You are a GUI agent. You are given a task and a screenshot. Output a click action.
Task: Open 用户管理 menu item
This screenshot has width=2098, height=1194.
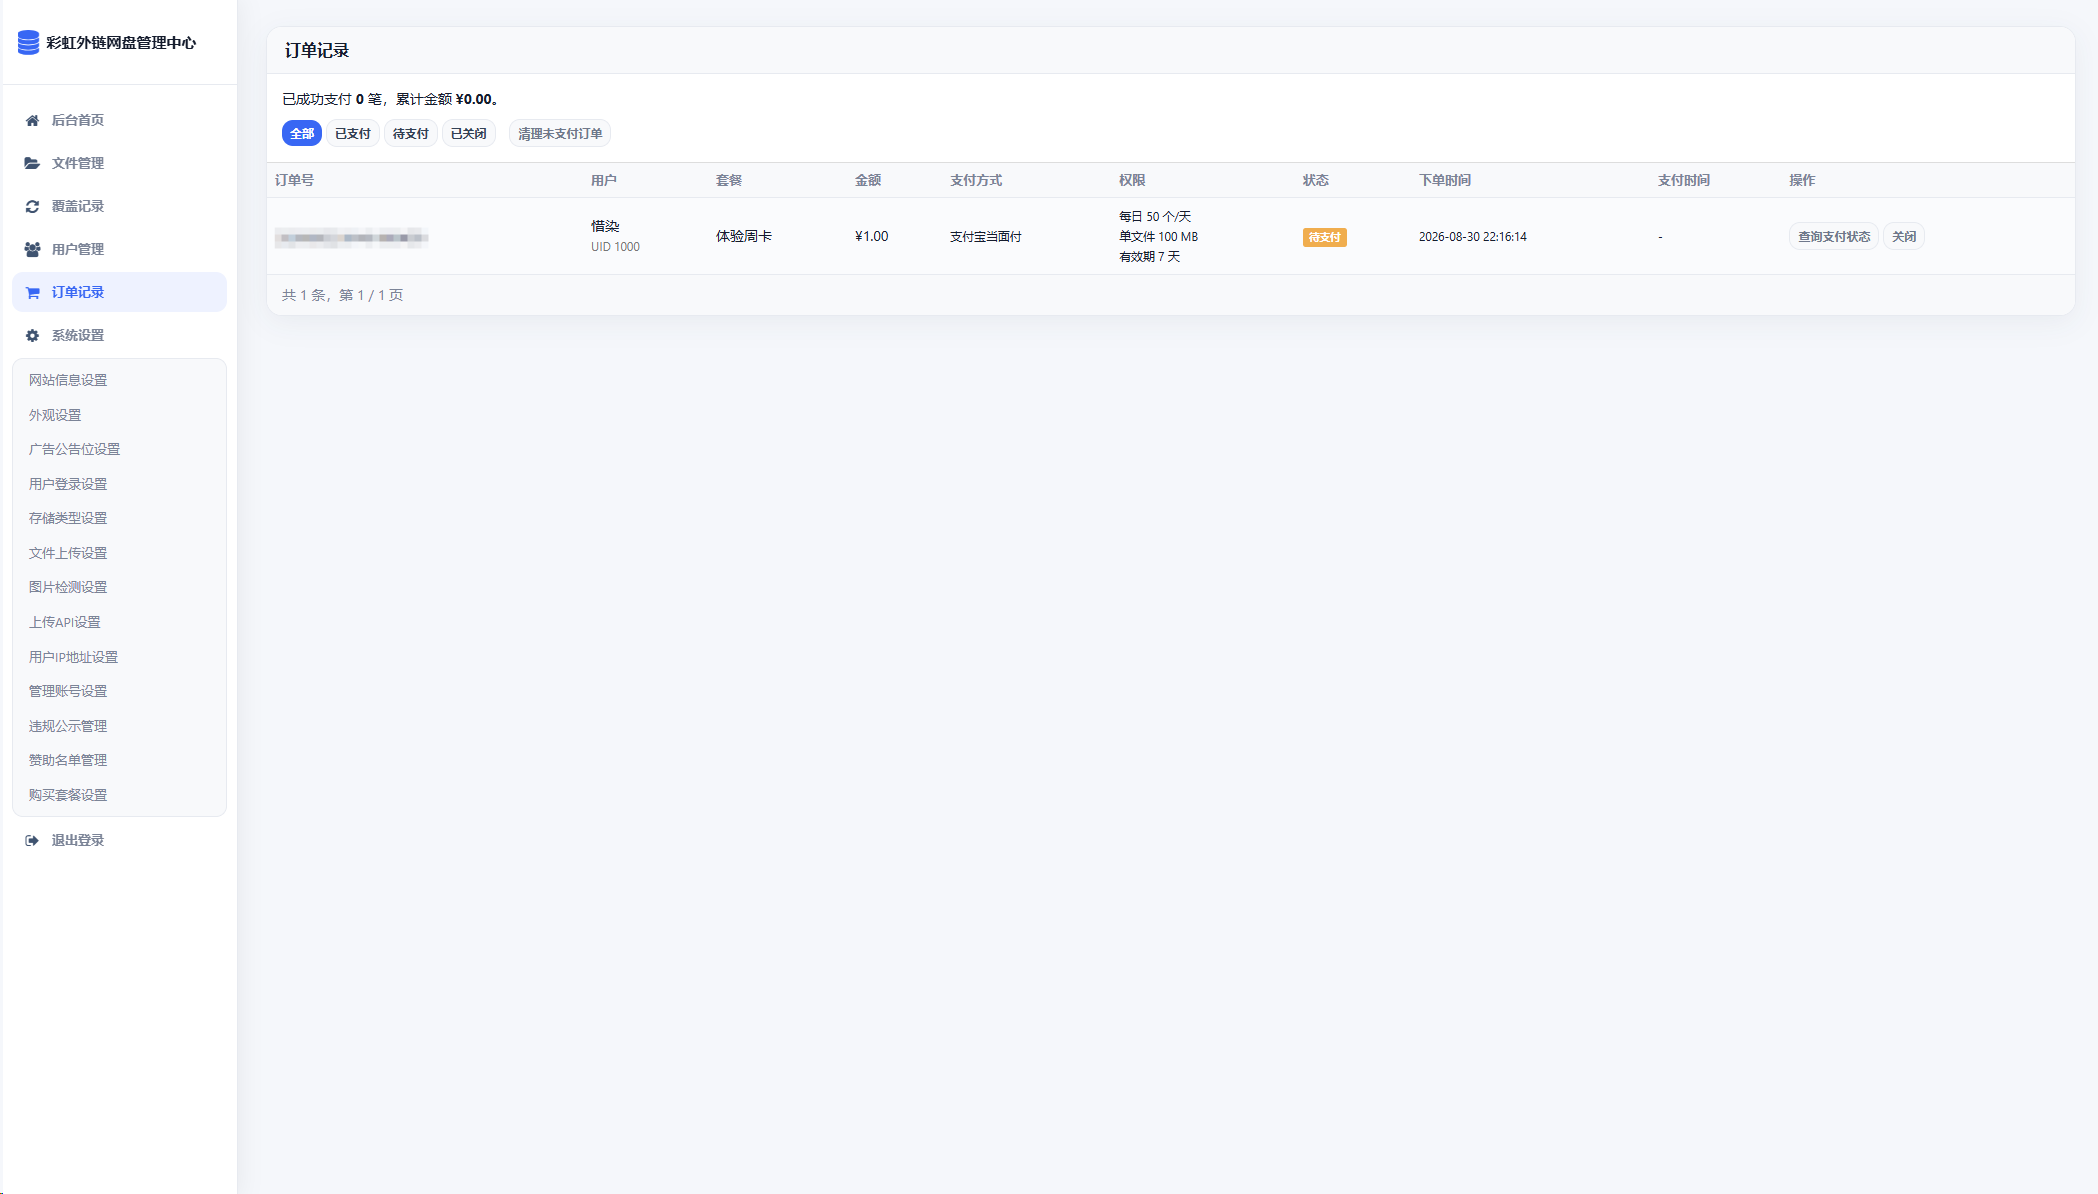click(119, 249)
